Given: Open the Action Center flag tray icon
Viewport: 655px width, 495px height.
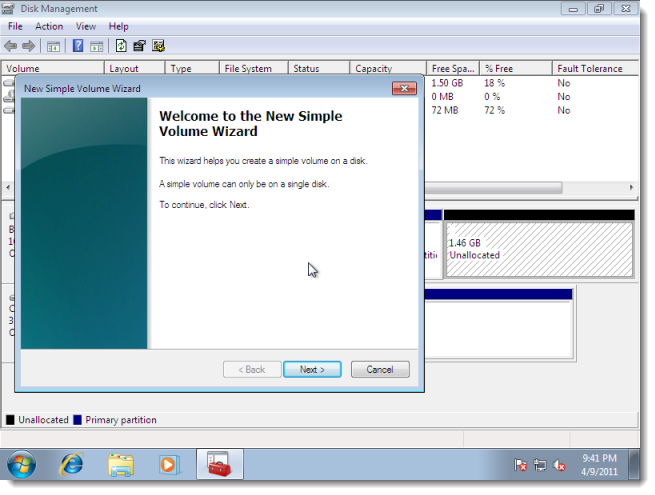Looking at the screenshot, I should click(x=520, y=465).
